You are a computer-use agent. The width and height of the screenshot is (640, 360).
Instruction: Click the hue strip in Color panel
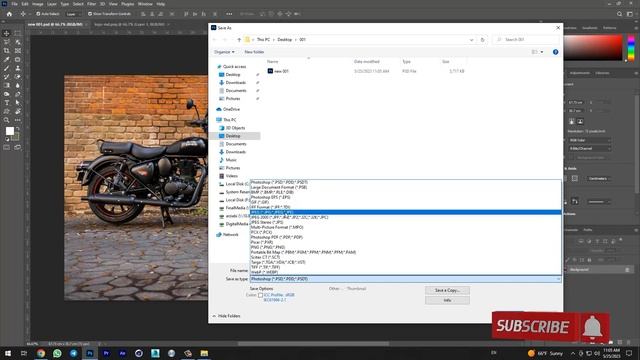click(x=631, y=47)
